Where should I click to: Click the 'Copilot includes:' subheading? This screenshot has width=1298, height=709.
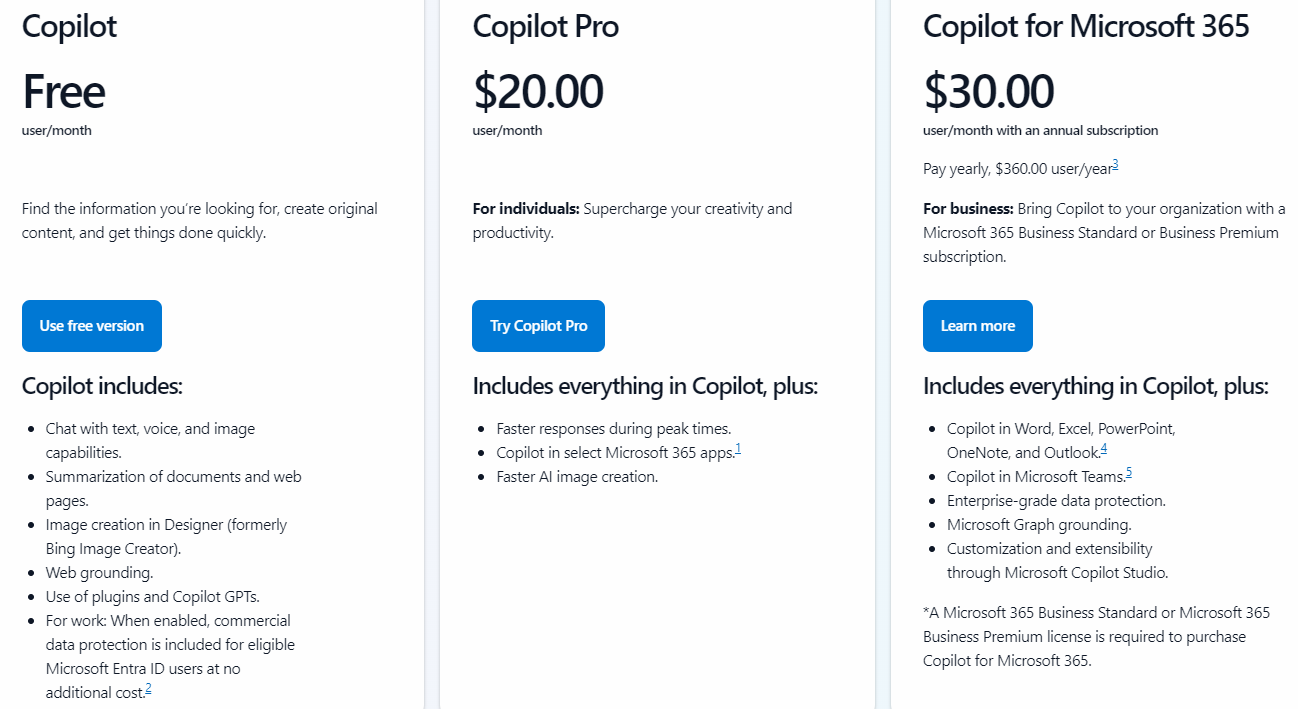pos(102,386)
